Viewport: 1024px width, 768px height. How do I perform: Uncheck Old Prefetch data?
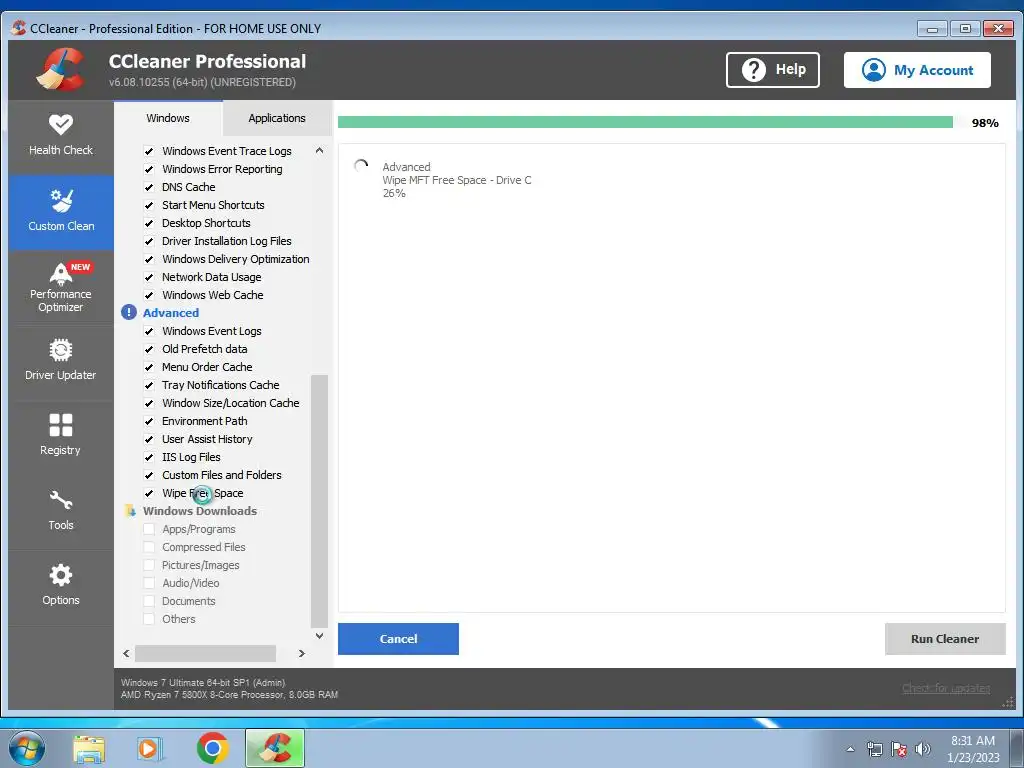click(x=149, y=349)
